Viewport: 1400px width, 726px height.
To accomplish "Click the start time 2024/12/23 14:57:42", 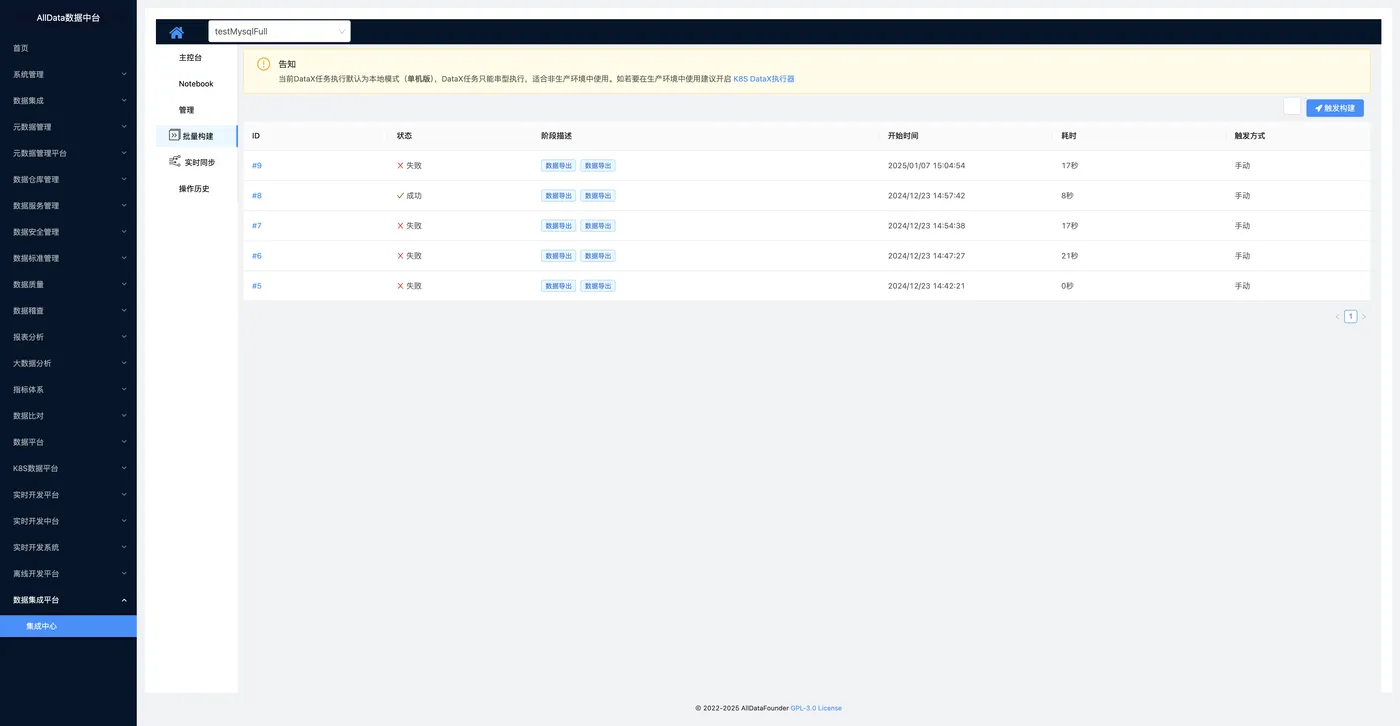I will (926, 196).
